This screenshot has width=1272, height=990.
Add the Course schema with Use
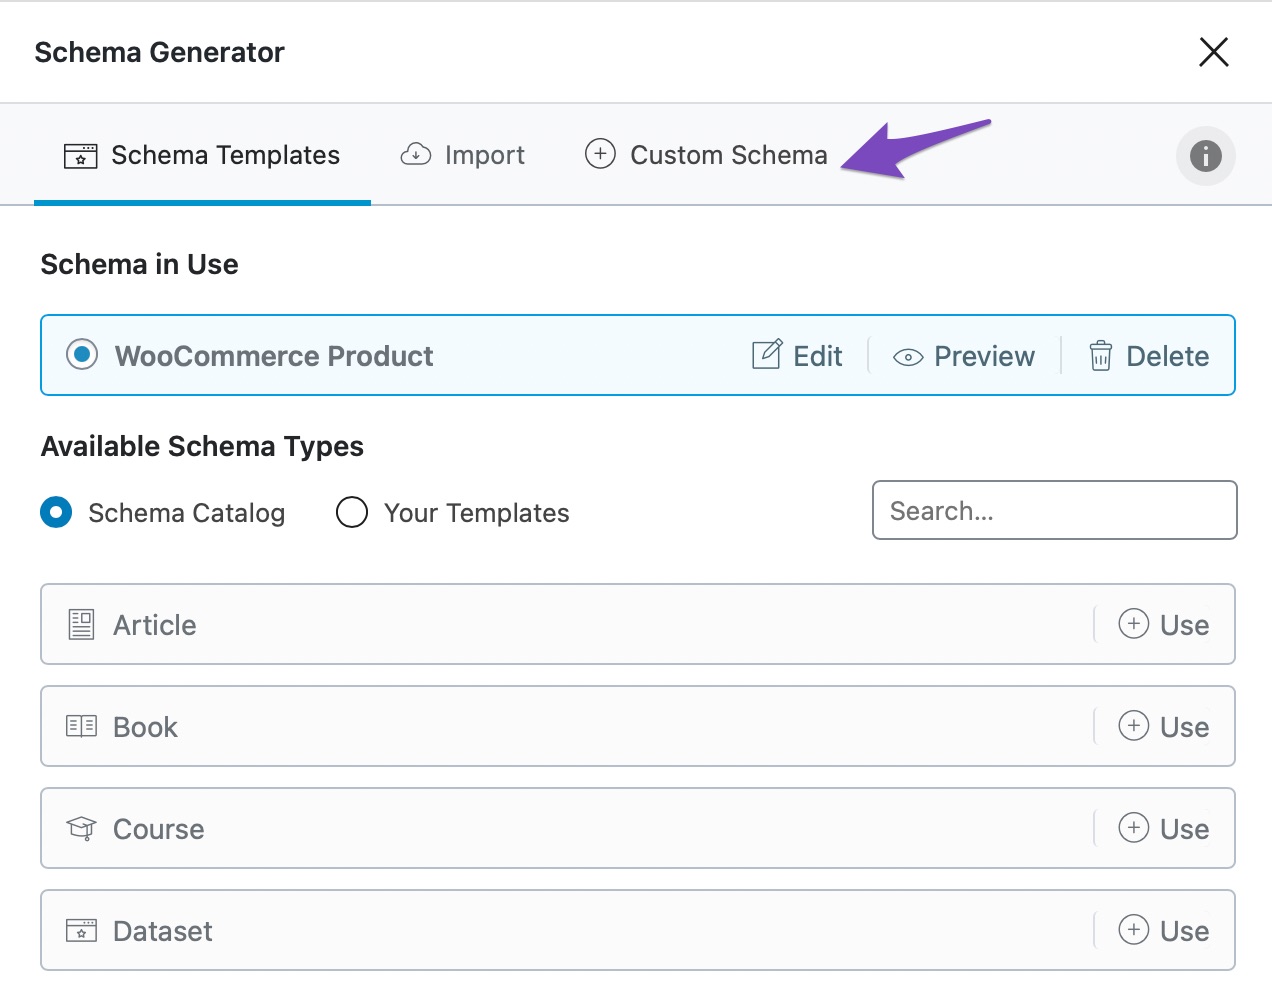tap(1164, 829)
